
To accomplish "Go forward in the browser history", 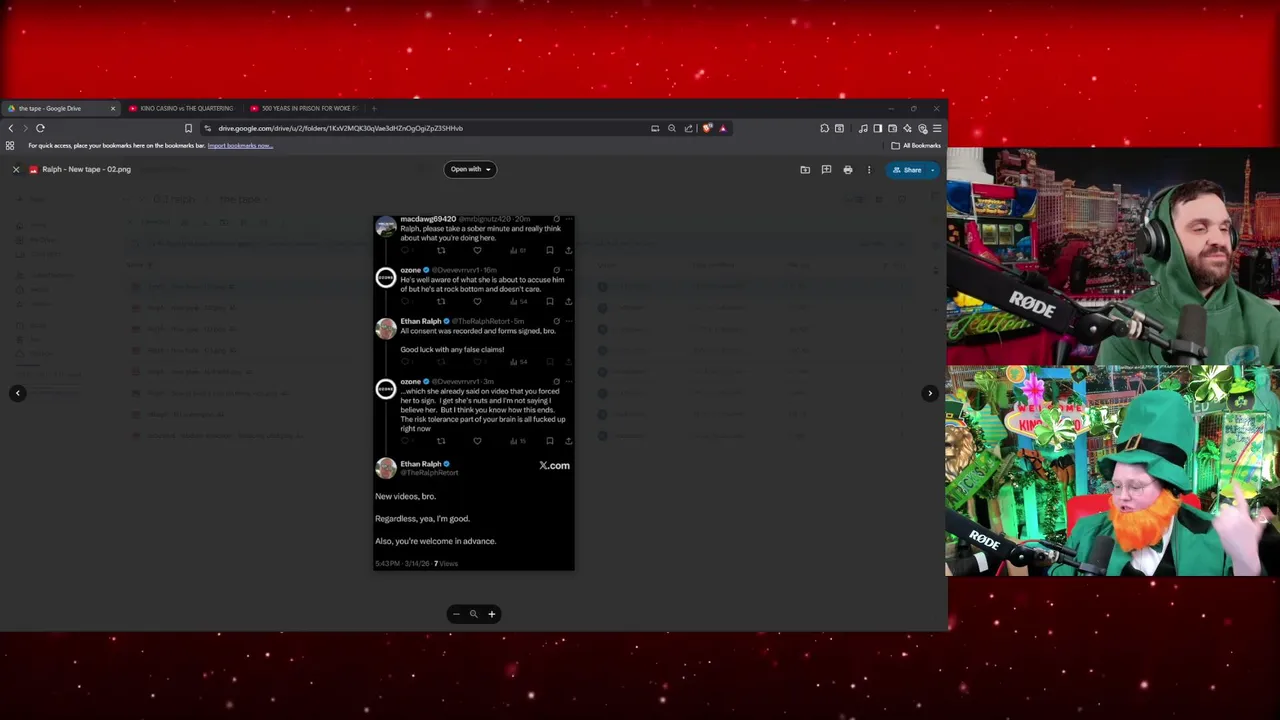I will [x=25, y=128].
